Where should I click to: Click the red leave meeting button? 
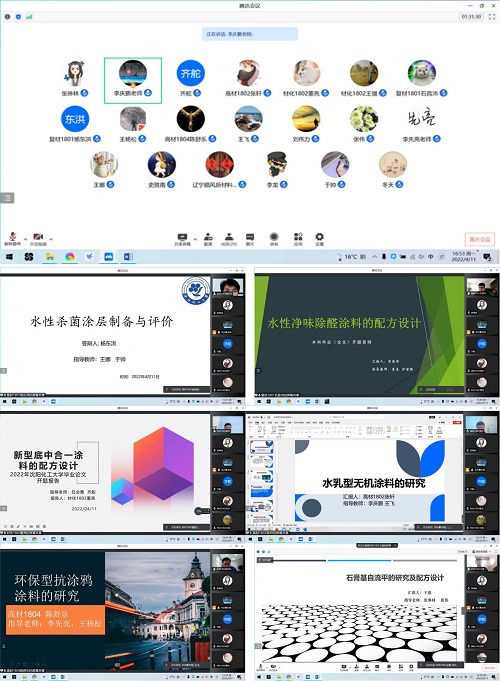point(480,239)
